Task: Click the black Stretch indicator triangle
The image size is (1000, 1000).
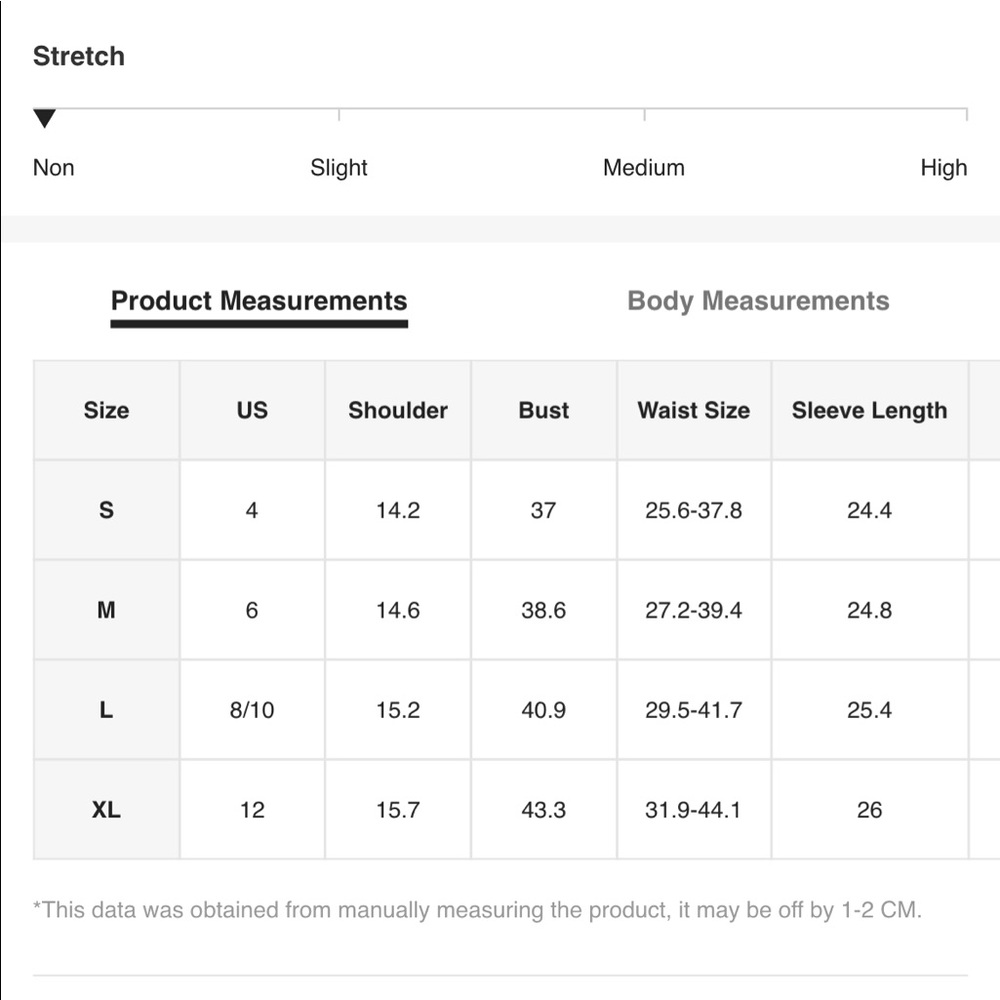Action: pos(45,119)
